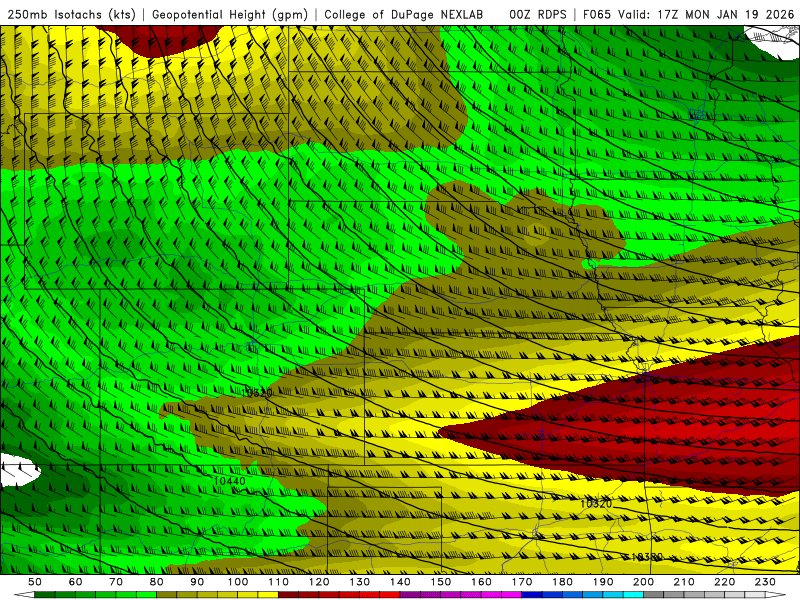Click the 120 label on the colorbar

[x=319, y=582]
